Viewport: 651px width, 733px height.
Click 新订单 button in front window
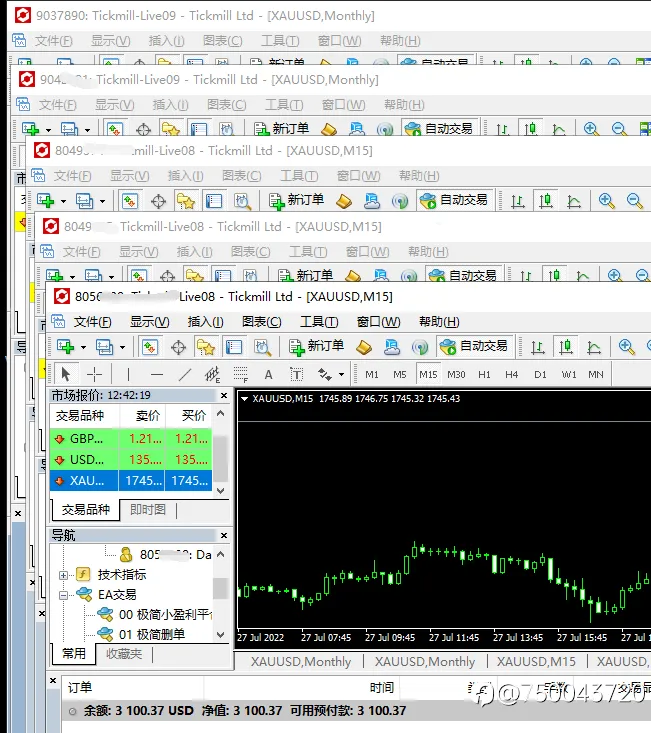tap(317, 346)
